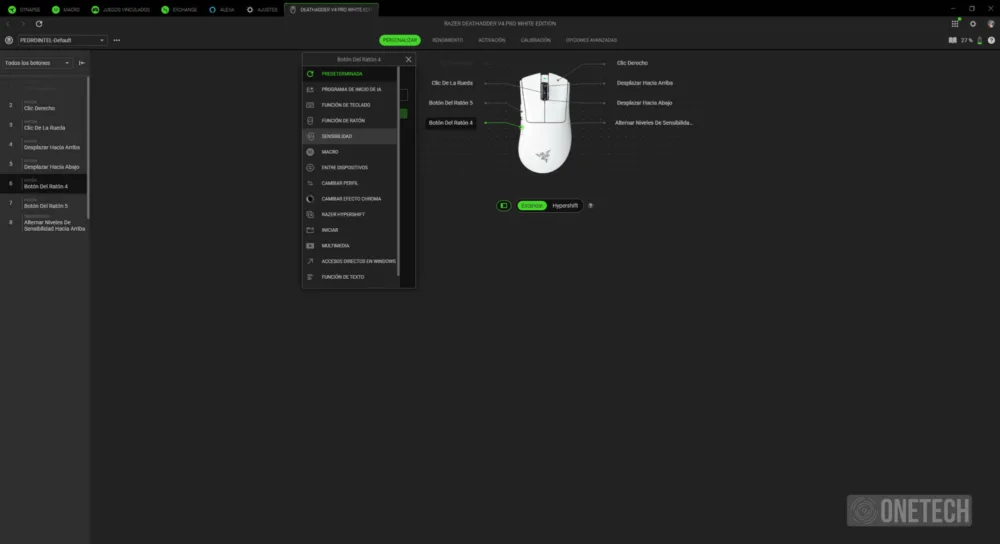Open the Ajustes tab
Image resolution: width=1000 pixels, height=544 pixels.
[262, 10]
